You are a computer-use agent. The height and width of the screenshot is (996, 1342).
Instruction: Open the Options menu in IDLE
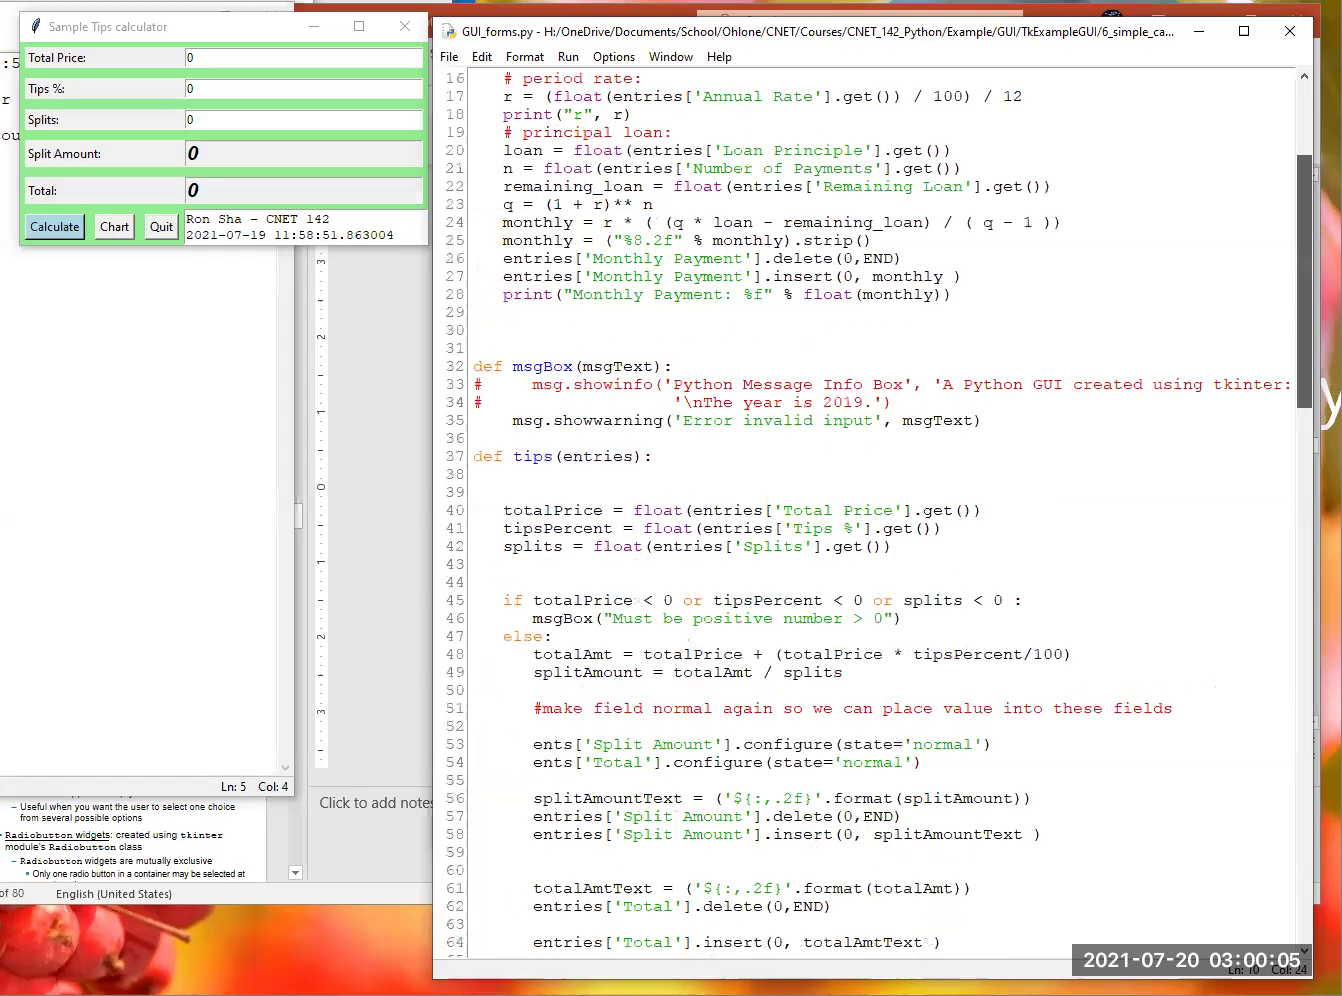[613, 57]
